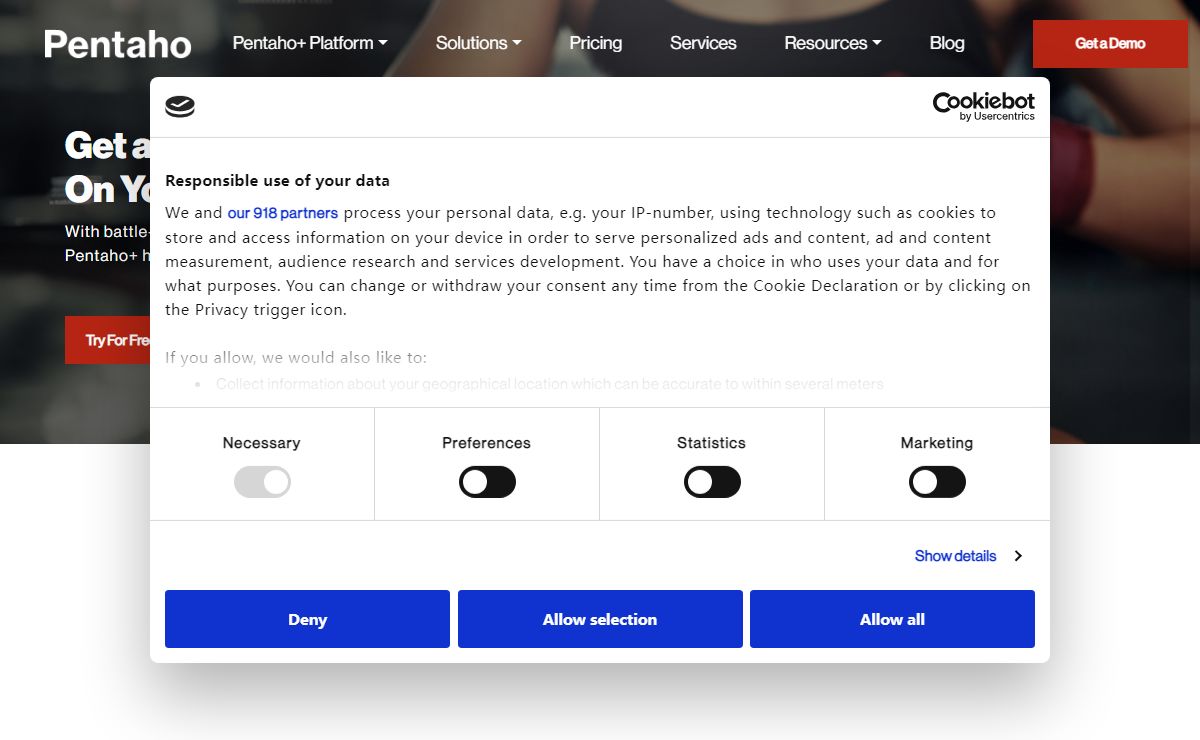Image resolution: width=1200 pixels, height=740 pixels.
Task: Click the Allow selection button
Action: tap(600, 619)
